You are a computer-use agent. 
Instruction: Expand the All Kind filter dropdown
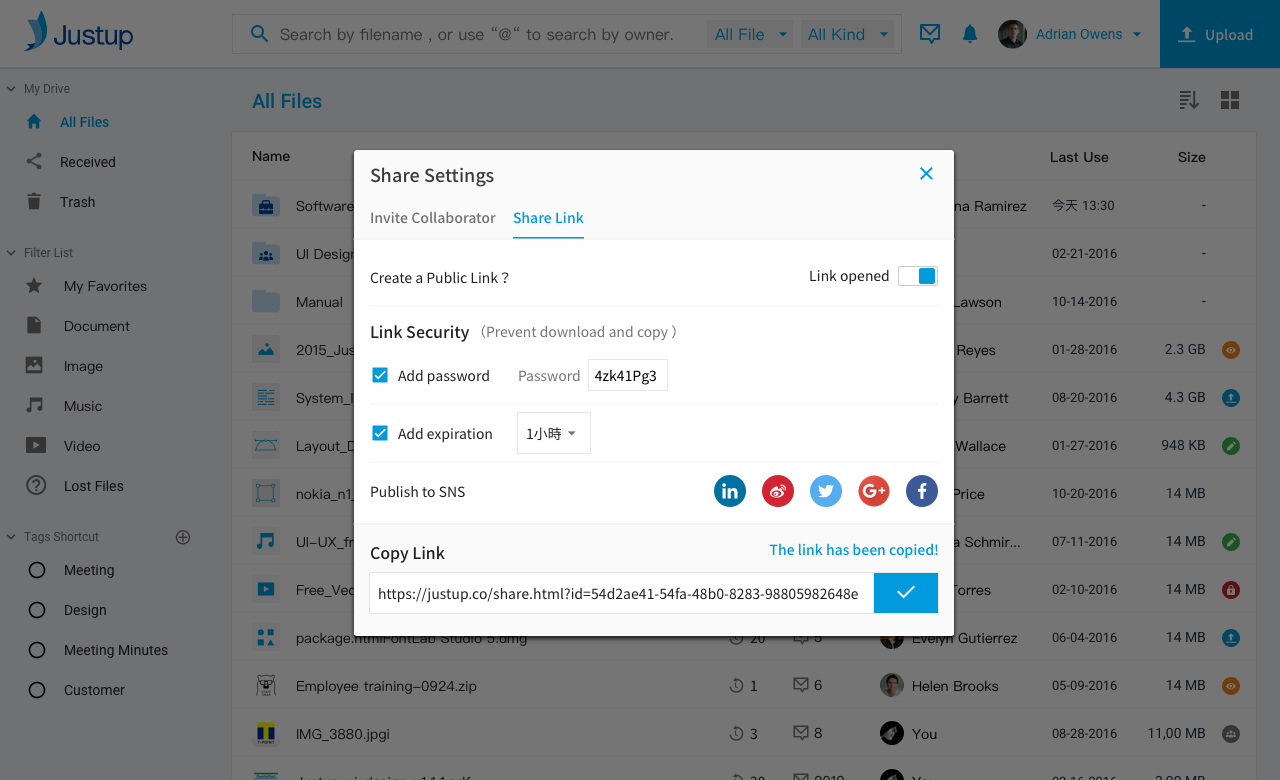[x=847, y=33]
